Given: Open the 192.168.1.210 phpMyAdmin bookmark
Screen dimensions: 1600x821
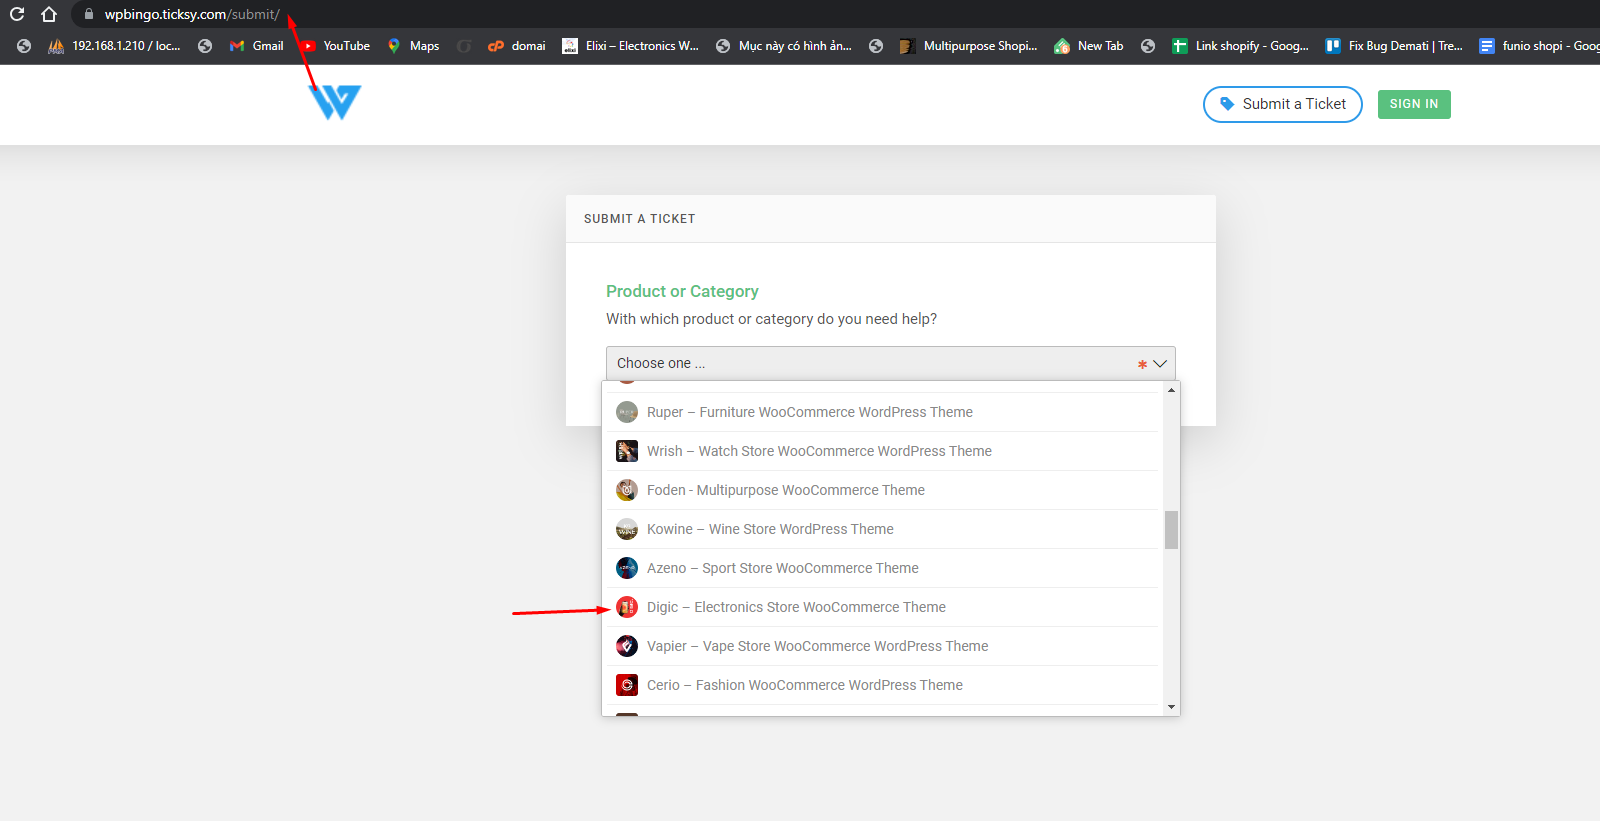Looking at the screenshot, I should point(115,46).
